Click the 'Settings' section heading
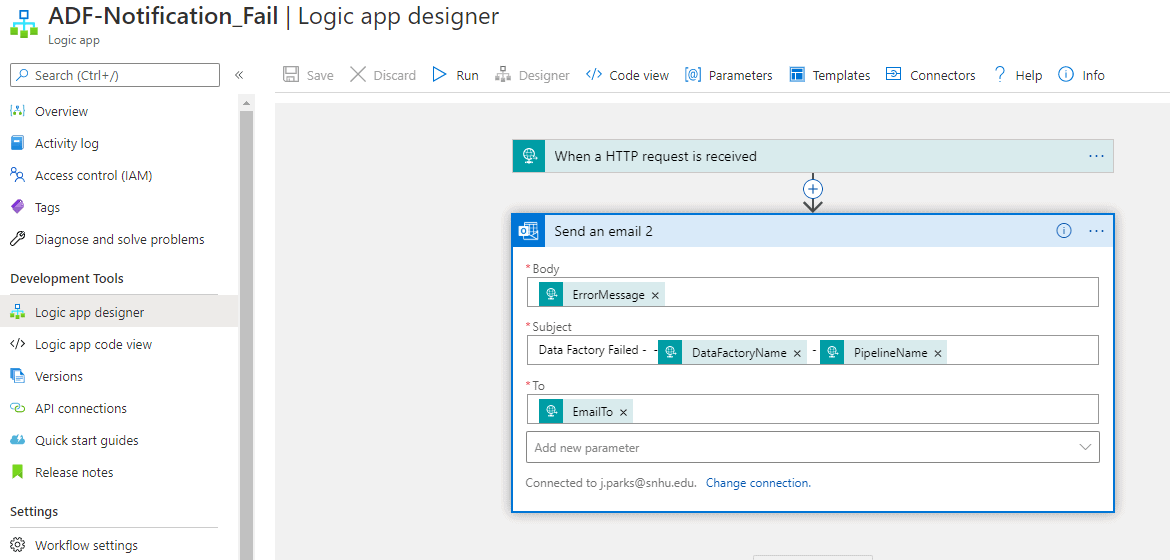Viewport: 1170px width, 560px height. [x=34, y=511]
